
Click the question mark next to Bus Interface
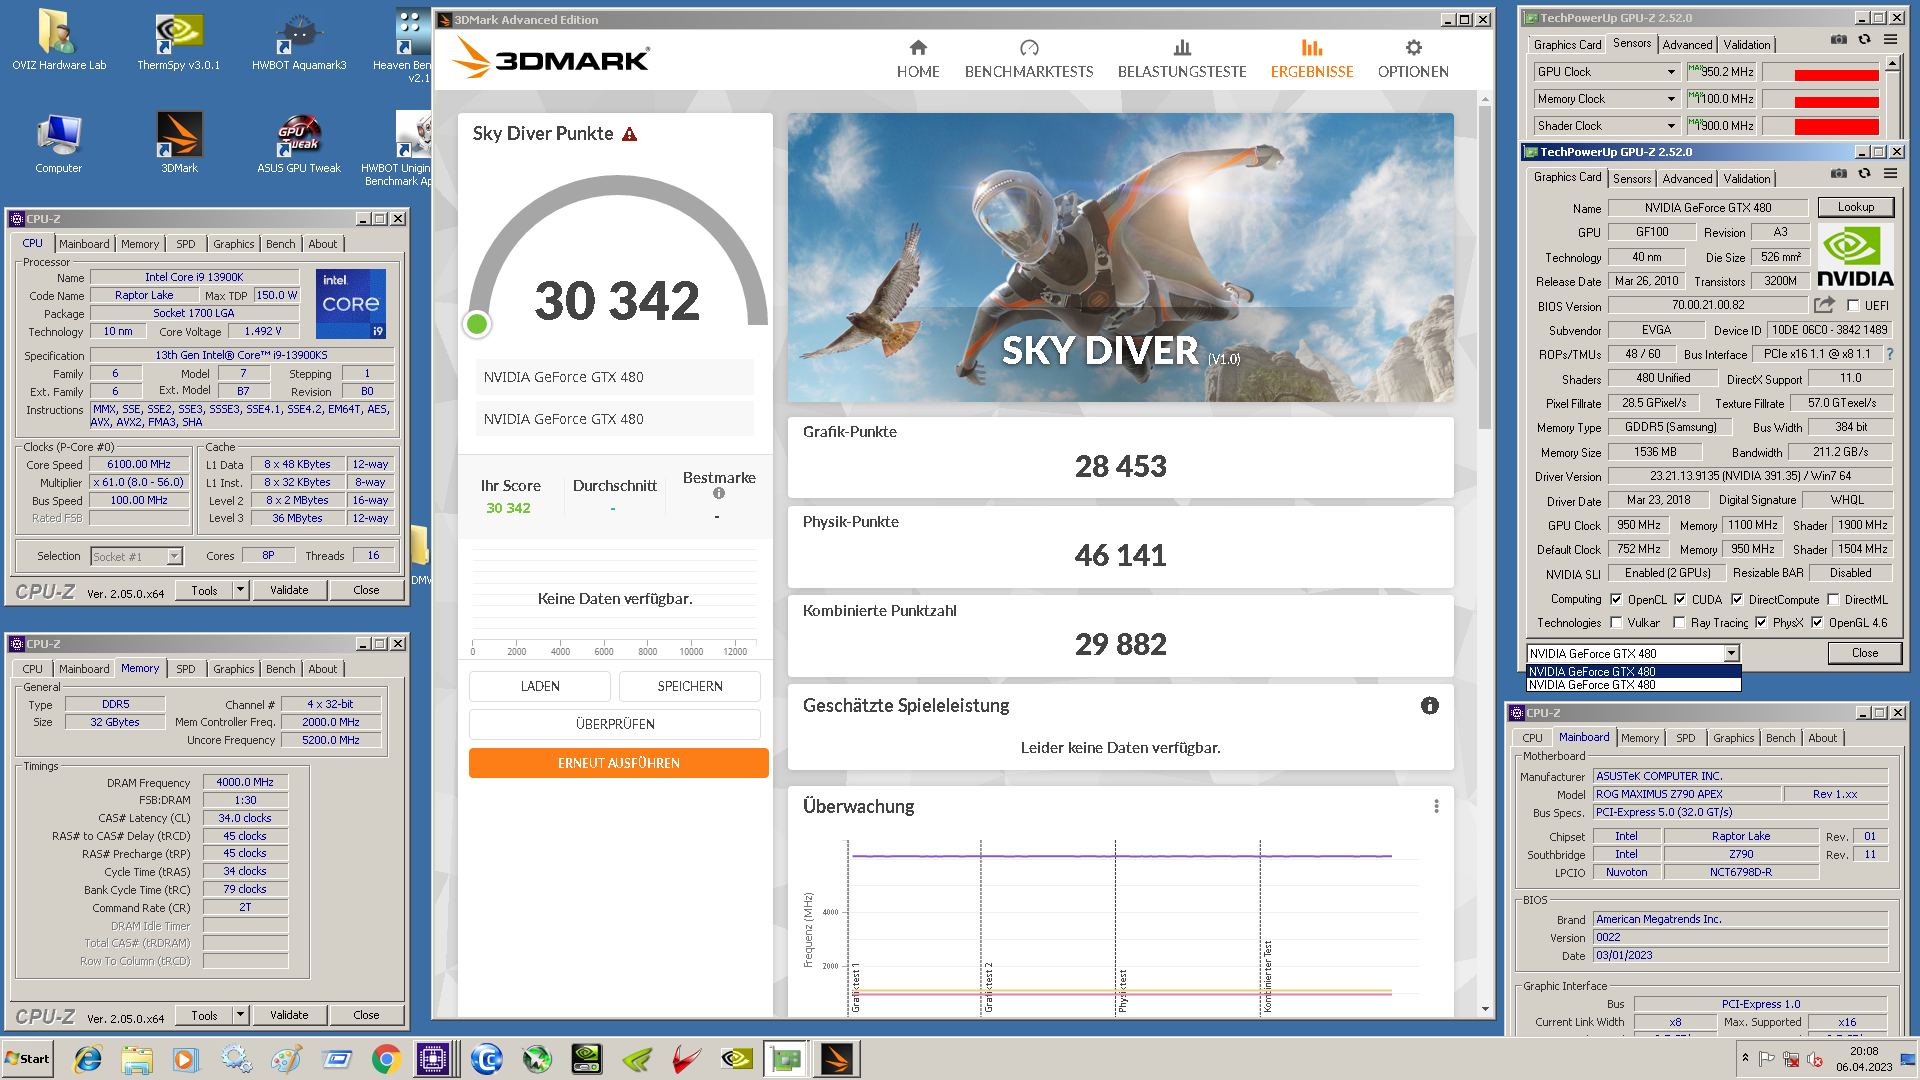tap(1889, 354)
